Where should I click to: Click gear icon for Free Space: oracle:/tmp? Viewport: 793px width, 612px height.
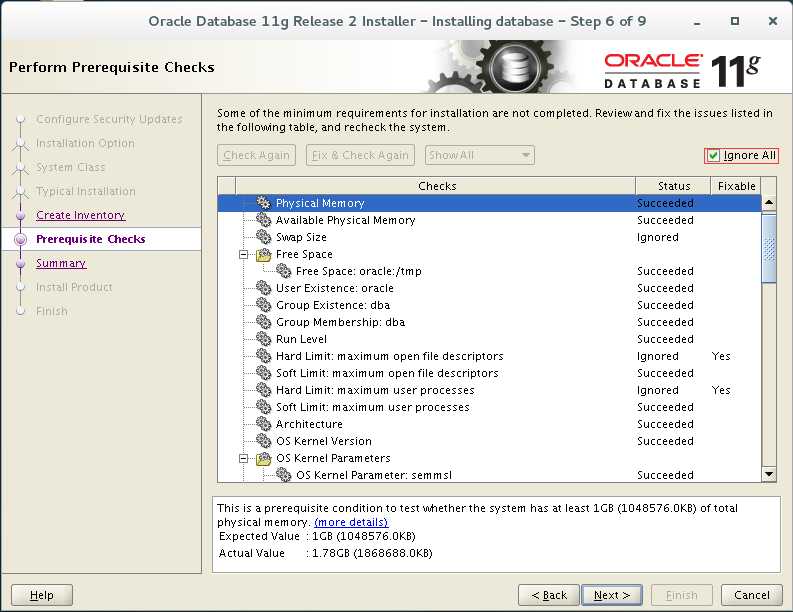click(284, 271)
